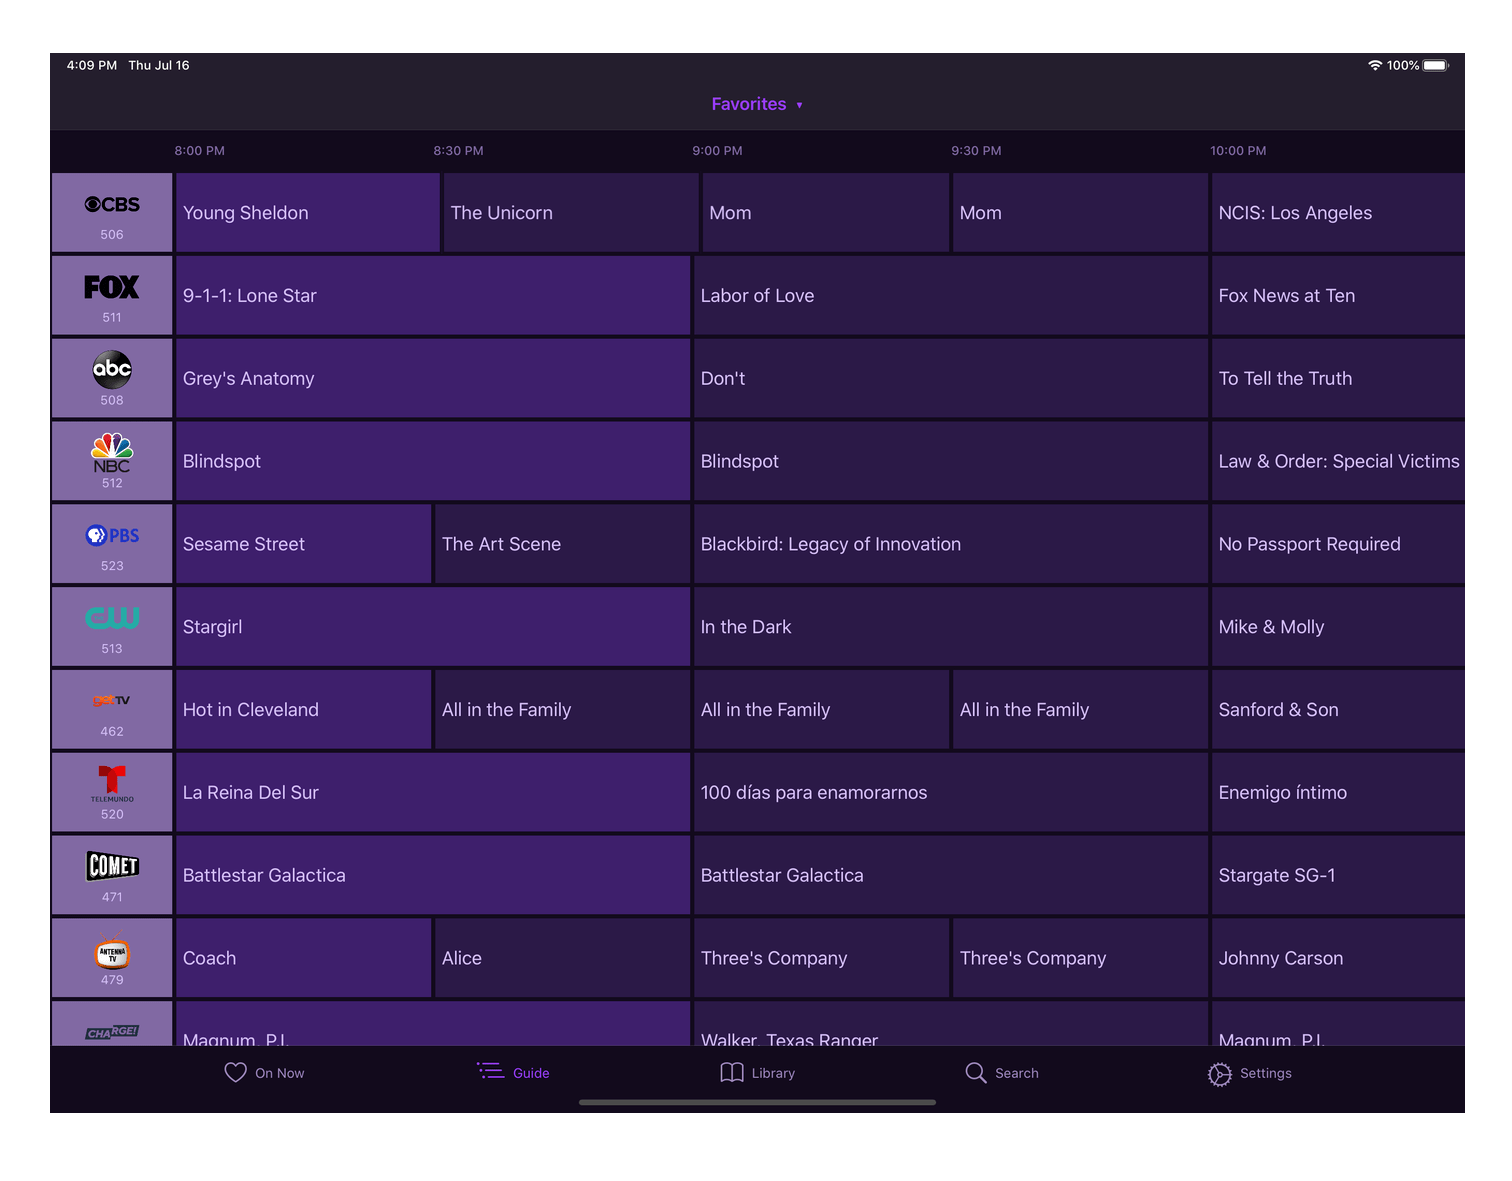1512x1181 pixels.
Task: Open Johnny Carson
Action: [x=1338, y=958]
